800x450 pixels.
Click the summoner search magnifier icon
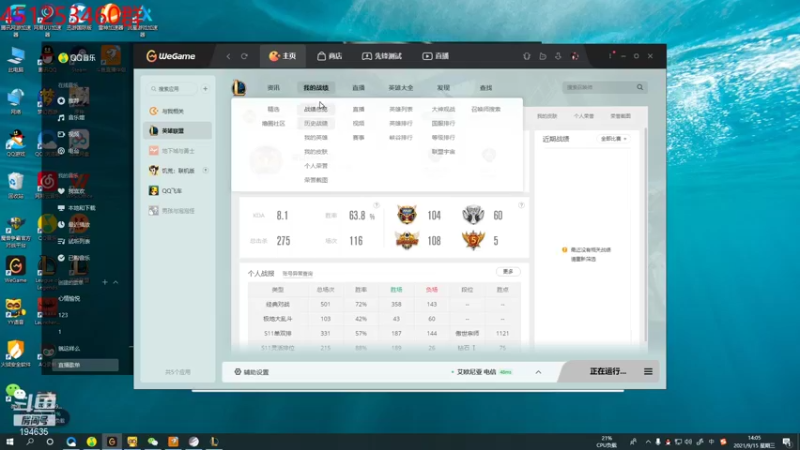tap(640, 87)
